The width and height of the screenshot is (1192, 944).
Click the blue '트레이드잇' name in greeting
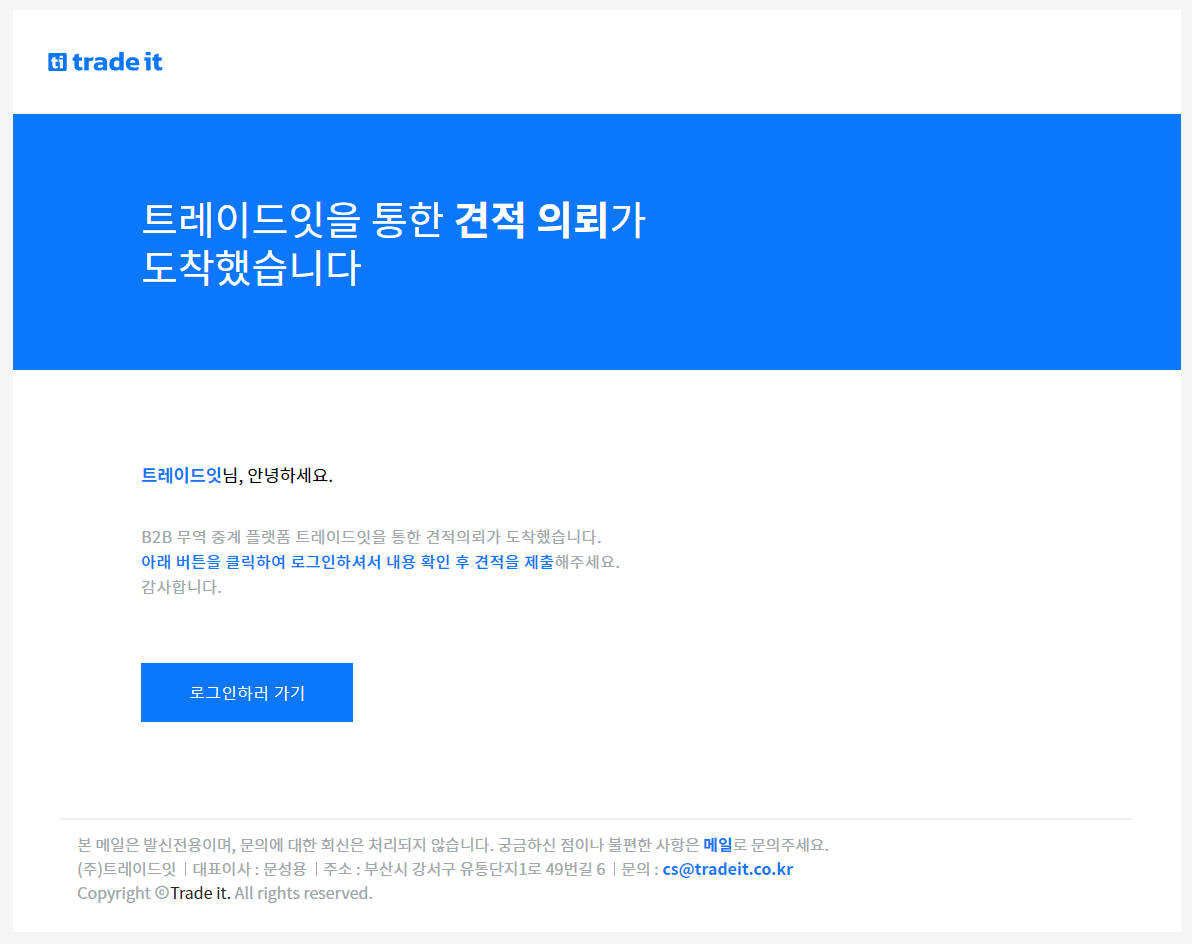click(x=181, y=475)
